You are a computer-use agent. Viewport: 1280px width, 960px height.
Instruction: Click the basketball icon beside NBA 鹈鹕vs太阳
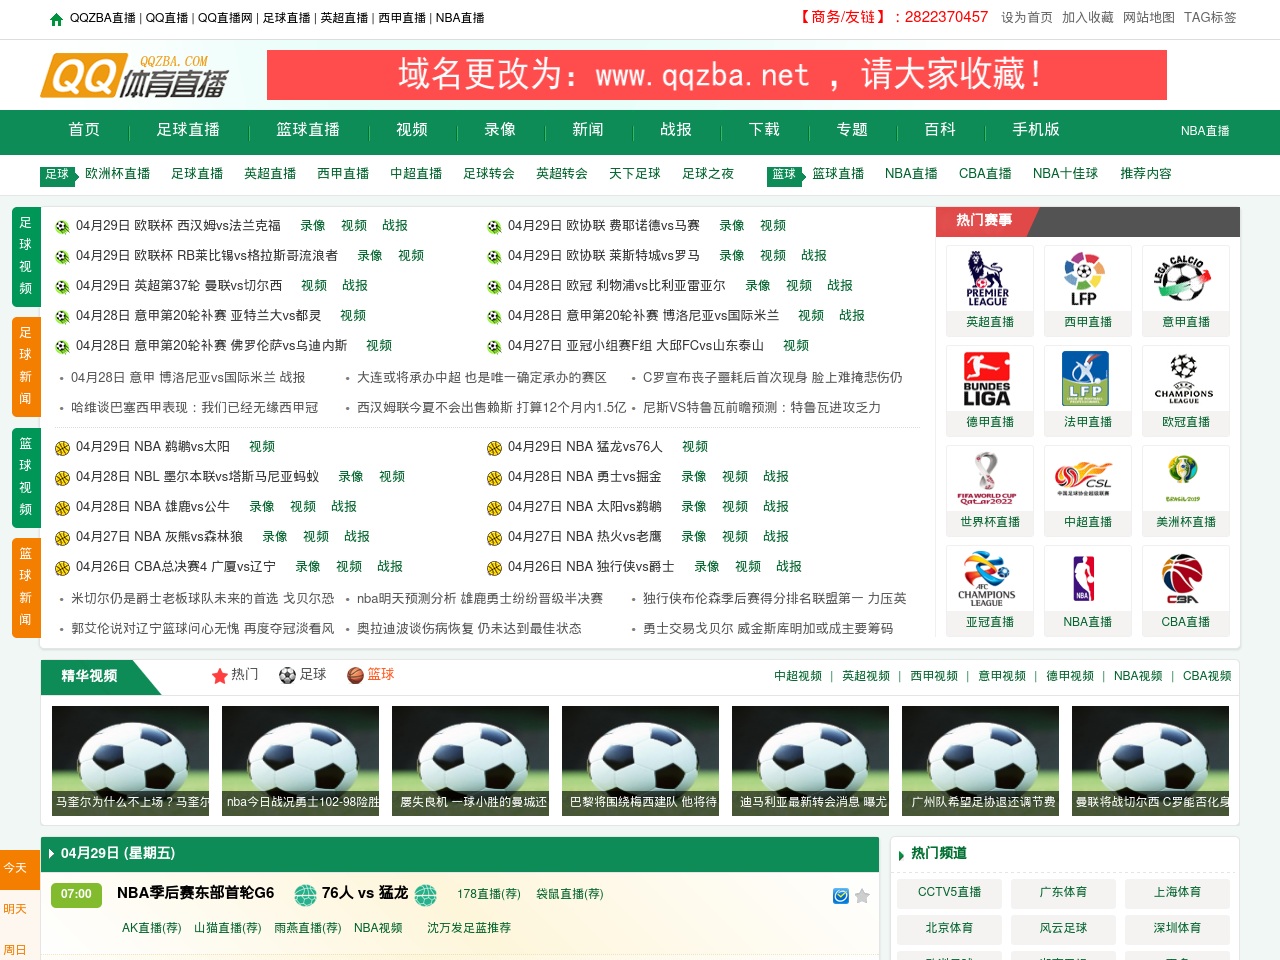coord(62,448)
